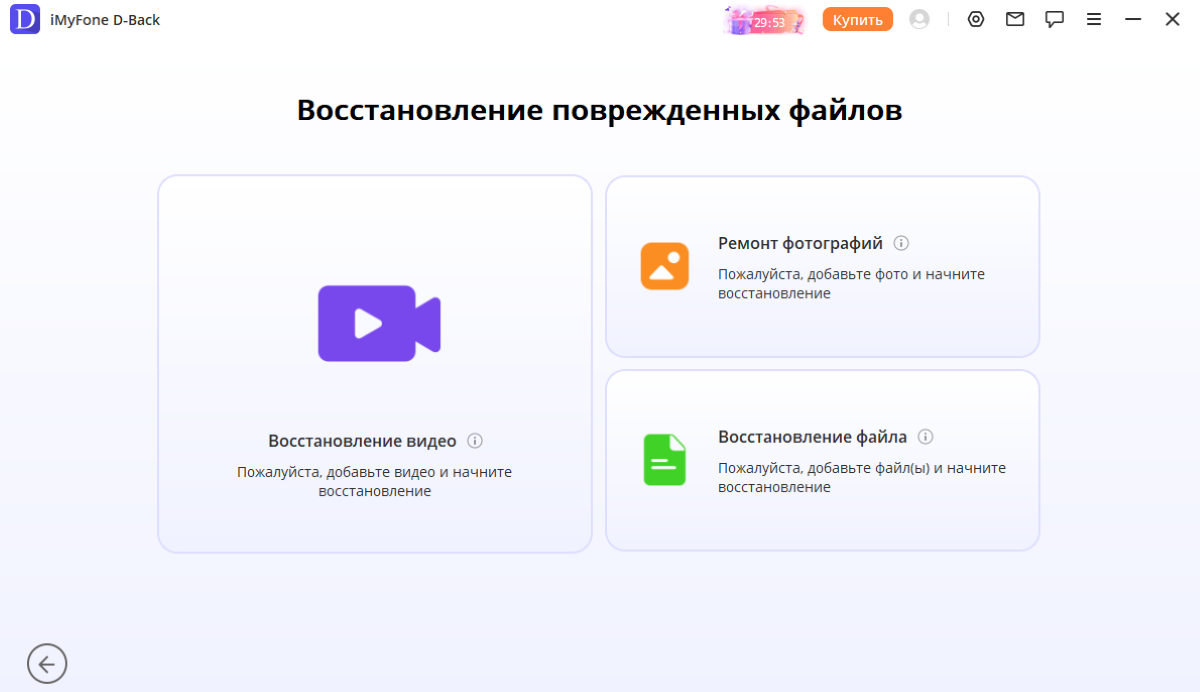The height and width of the screenshot is (692, 1200).
Task: Select the Восстановление видео card
Action: point(375,363)
